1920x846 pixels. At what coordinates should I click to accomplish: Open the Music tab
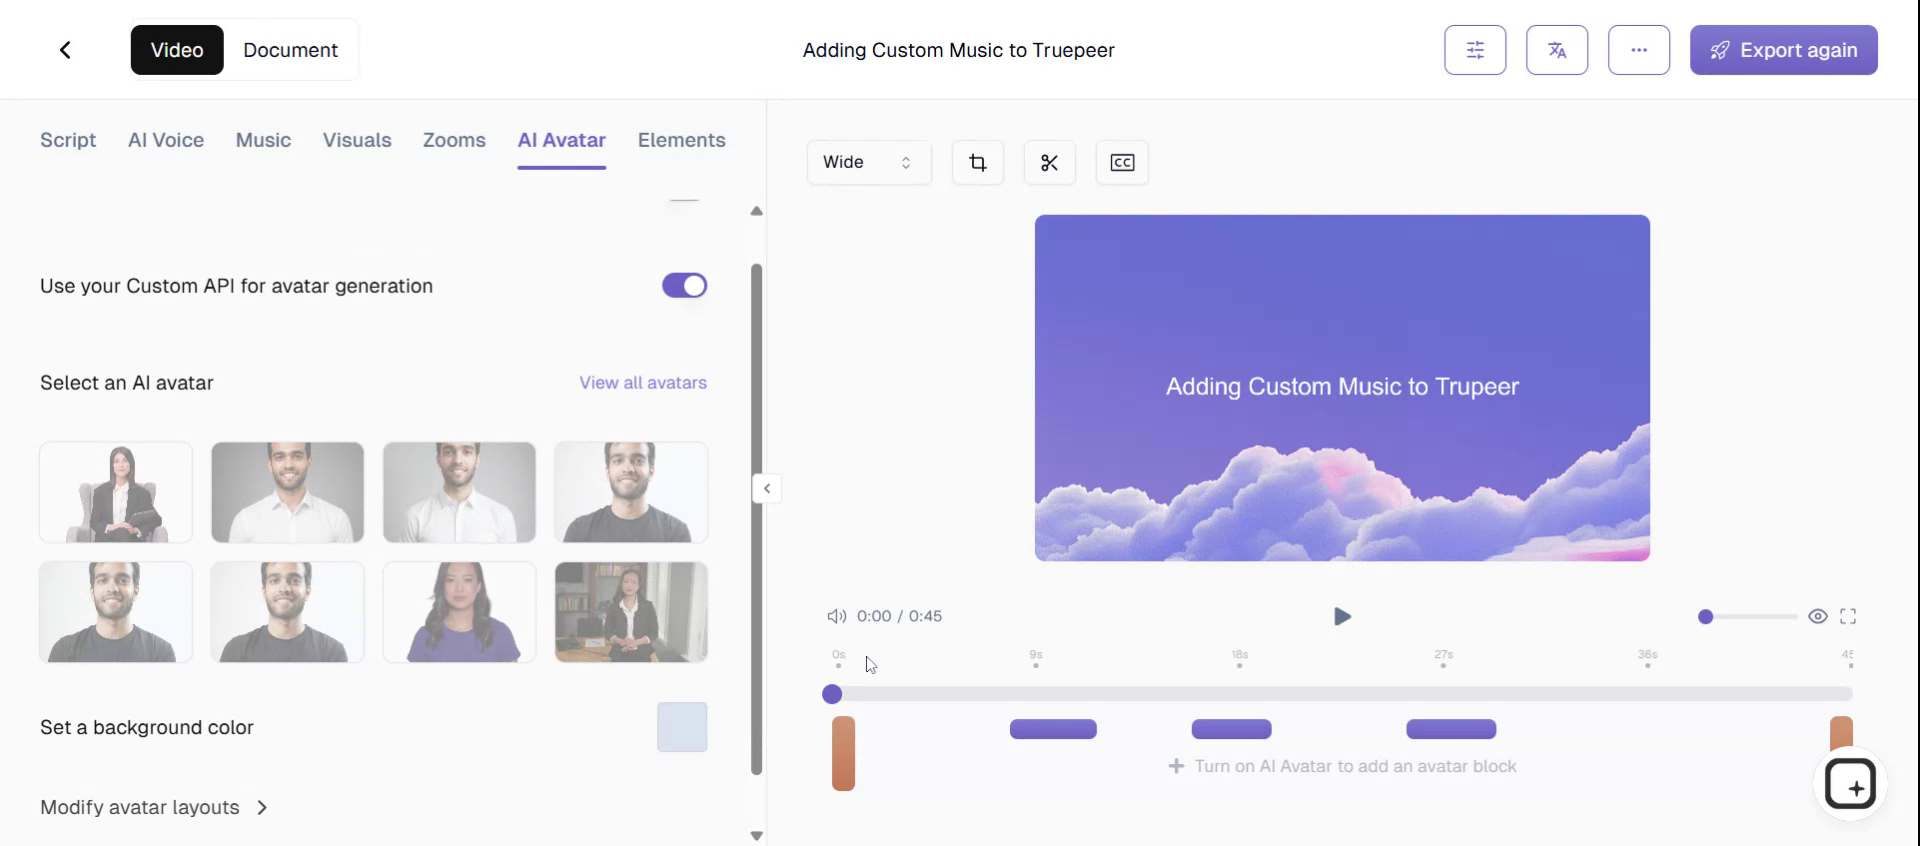coord(263,140)
